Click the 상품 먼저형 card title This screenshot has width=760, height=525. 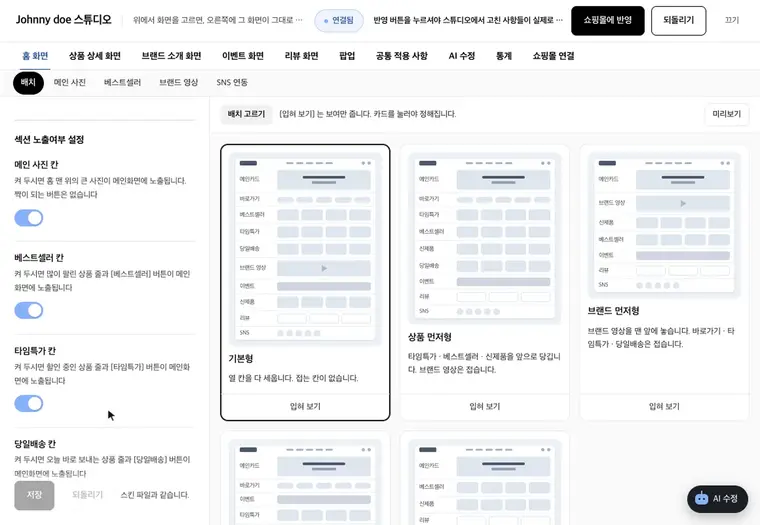tap(430, 337)
